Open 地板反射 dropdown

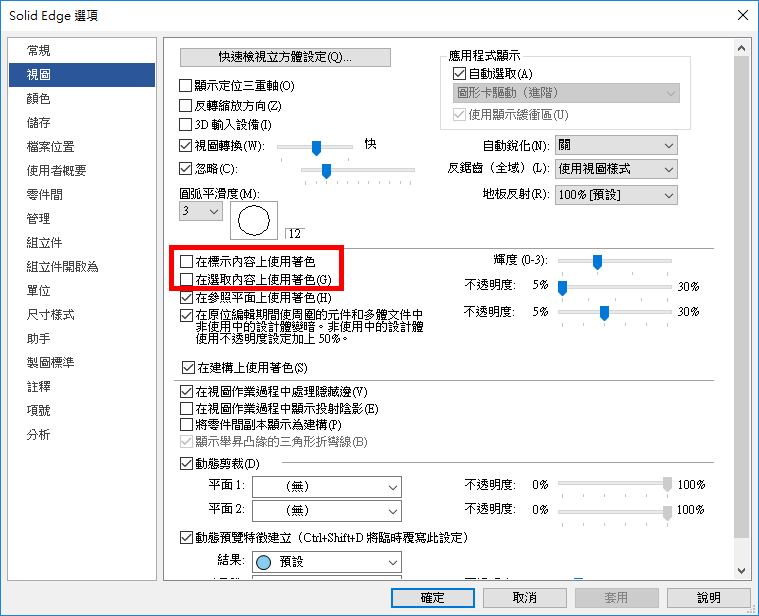click(x=616, y=195)
